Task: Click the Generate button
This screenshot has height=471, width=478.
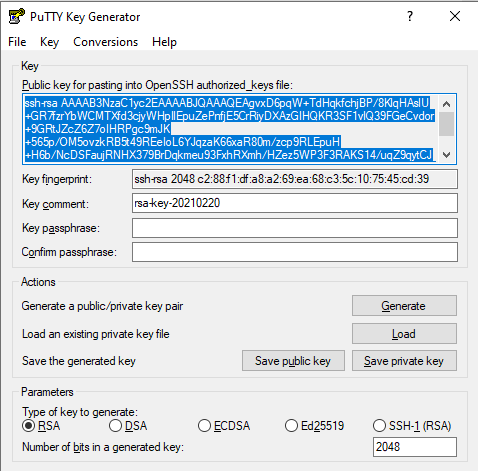Action: click(404, 305)
